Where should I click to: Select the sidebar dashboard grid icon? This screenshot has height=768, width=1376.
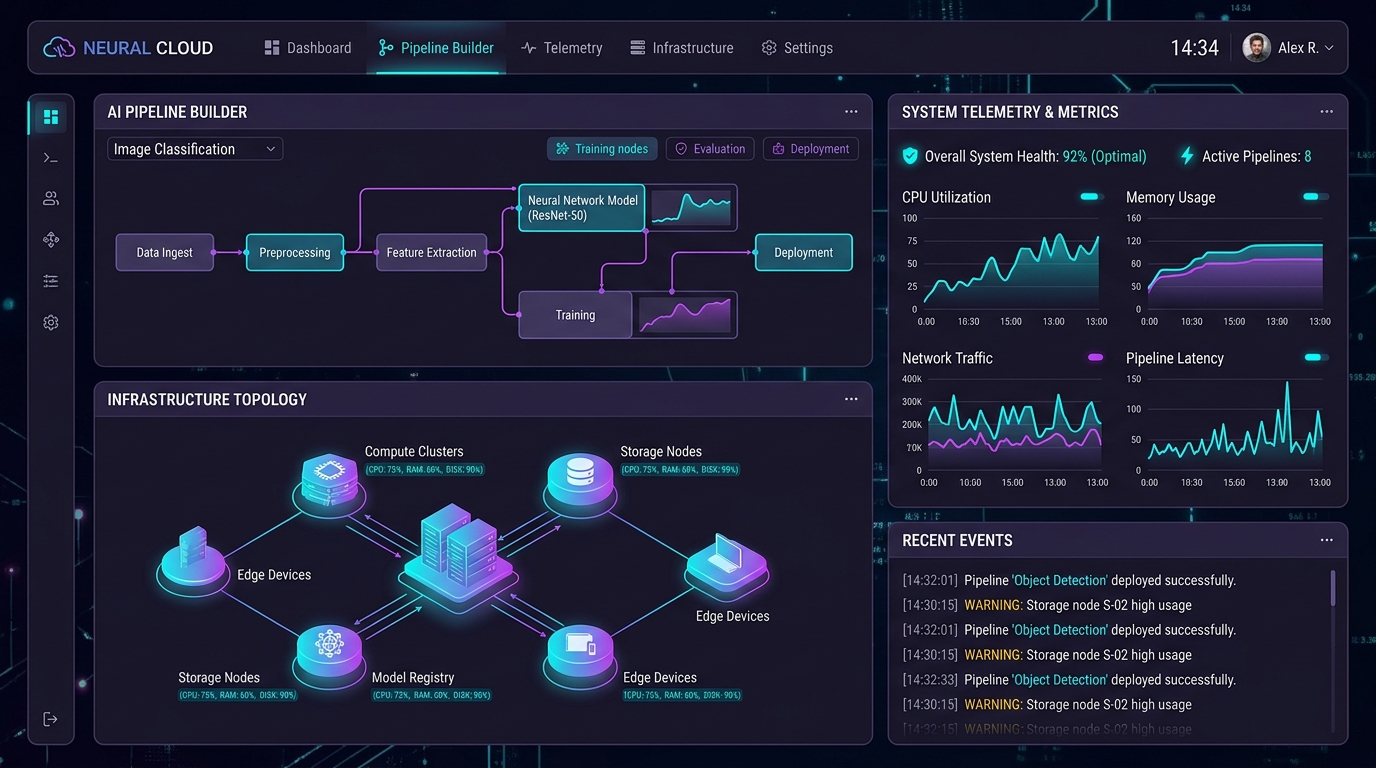51,117
